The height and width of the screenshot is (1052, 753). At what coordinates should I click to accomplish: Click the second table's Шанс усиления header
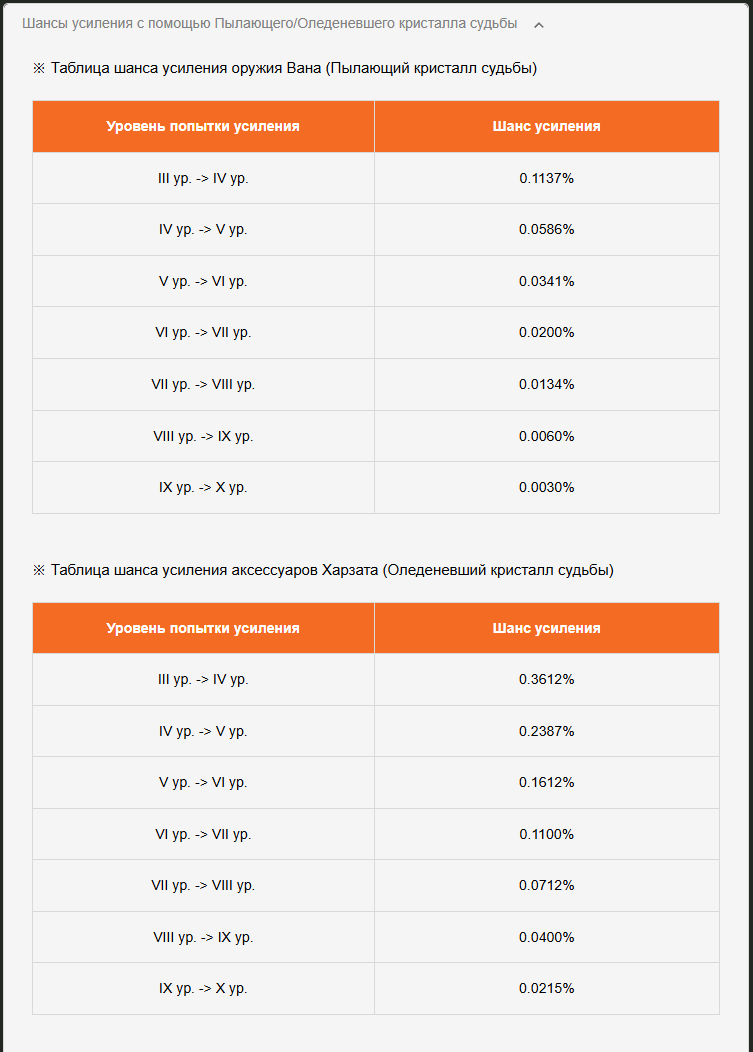[546, 628]
